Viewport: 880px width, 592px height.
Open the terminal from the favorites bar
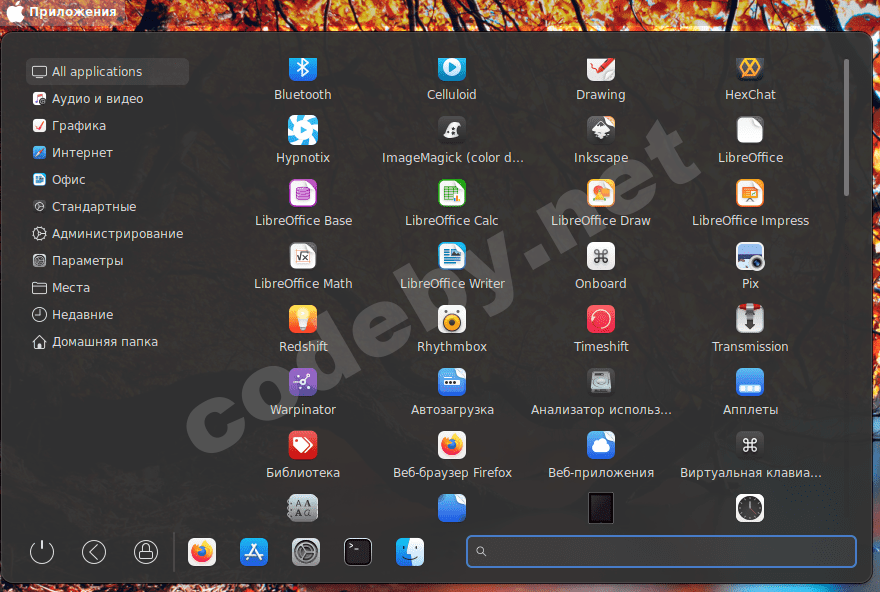(357, 551)
